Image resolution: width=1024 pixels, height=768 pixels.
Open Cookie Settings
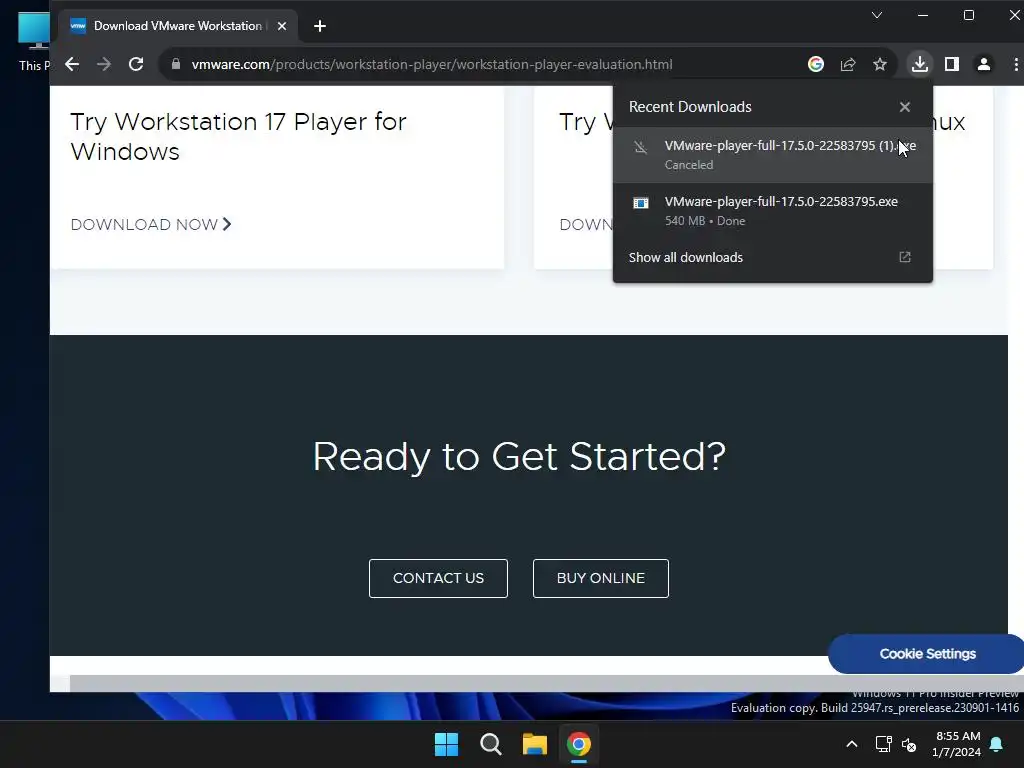click(x=927, y=654)
